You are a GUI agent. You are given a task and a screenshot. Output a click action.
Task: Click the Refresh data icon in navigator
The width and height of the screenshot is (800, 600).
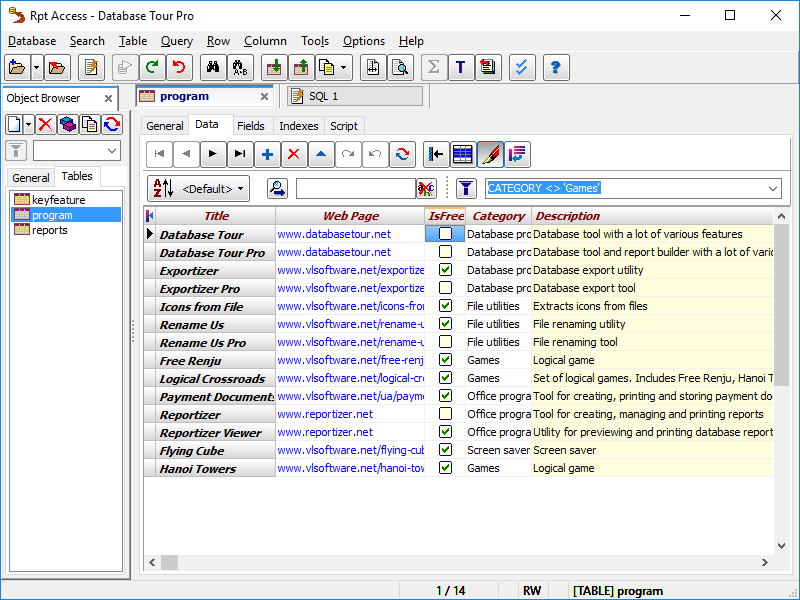click(x=402, y=154)
